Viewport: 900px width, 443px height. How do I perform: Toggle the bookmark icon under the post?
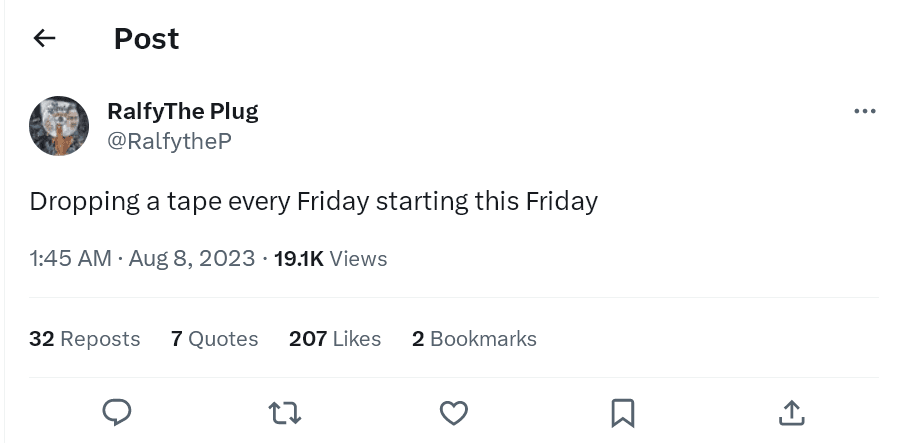click(622, 411)
